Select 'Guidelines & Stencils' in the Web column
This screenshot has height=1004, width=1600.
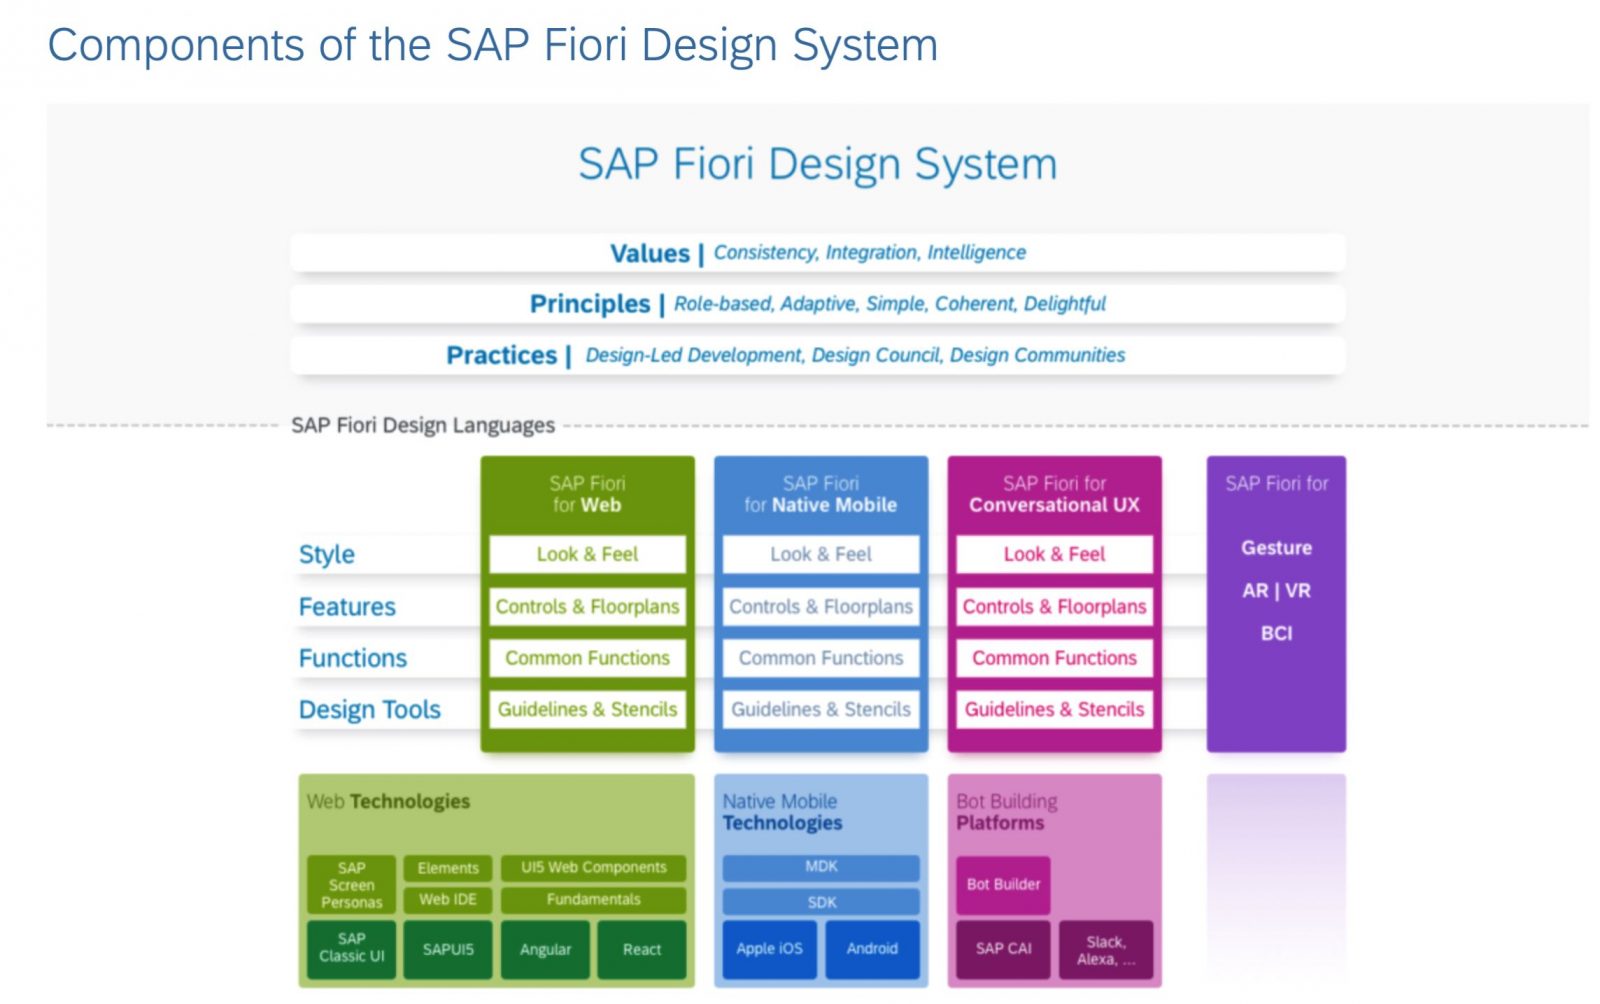(587, 709)
